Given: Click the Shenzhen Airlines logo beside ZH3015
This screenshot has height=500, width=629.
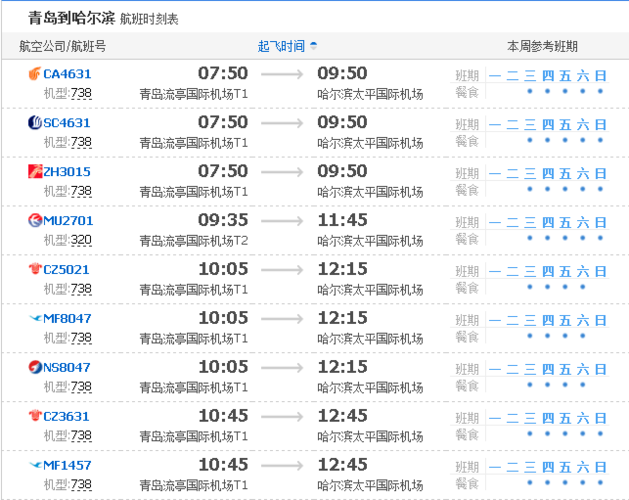Looking at the screenshot, I should coord(34,172).
